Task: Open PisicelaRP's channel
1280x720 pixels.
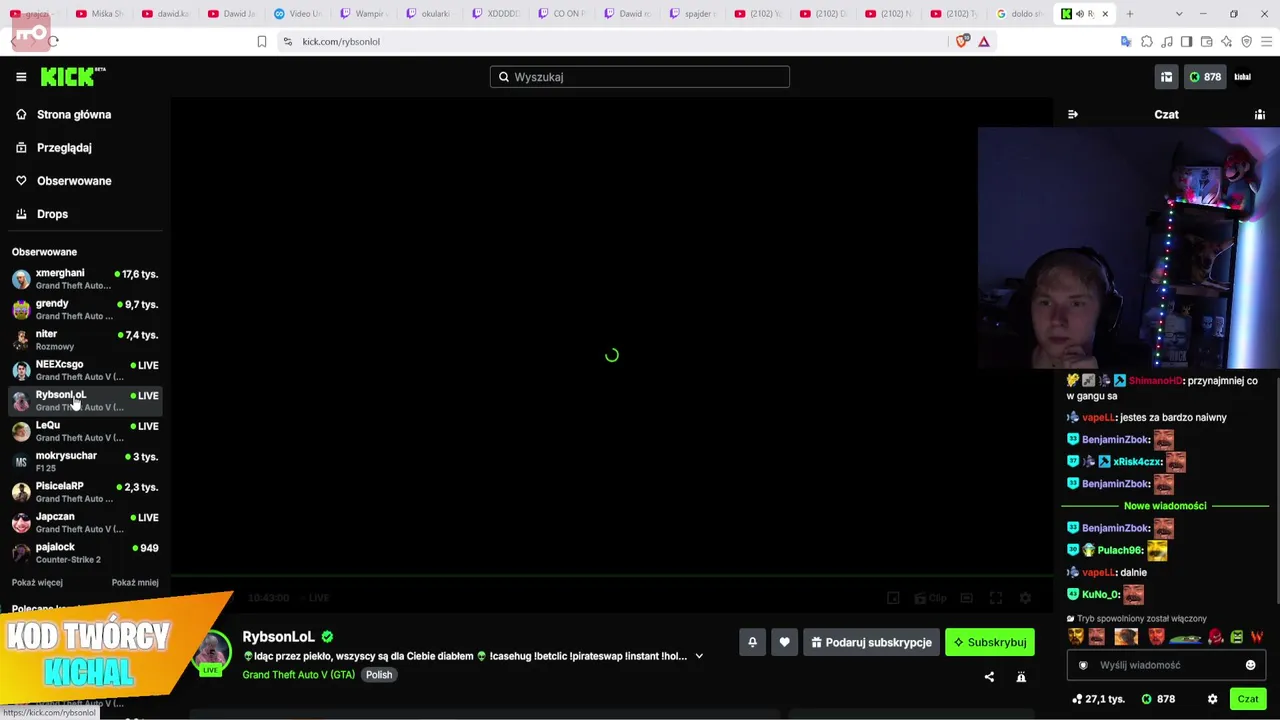Action: [85, 492]
